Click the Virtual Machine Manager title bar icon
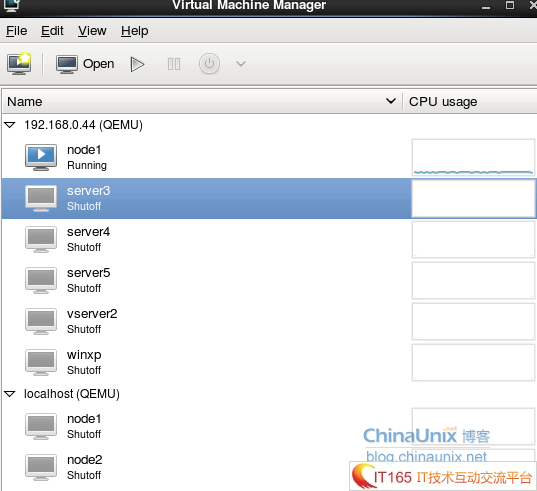This screenshot has width=537, height=491. 11,5
